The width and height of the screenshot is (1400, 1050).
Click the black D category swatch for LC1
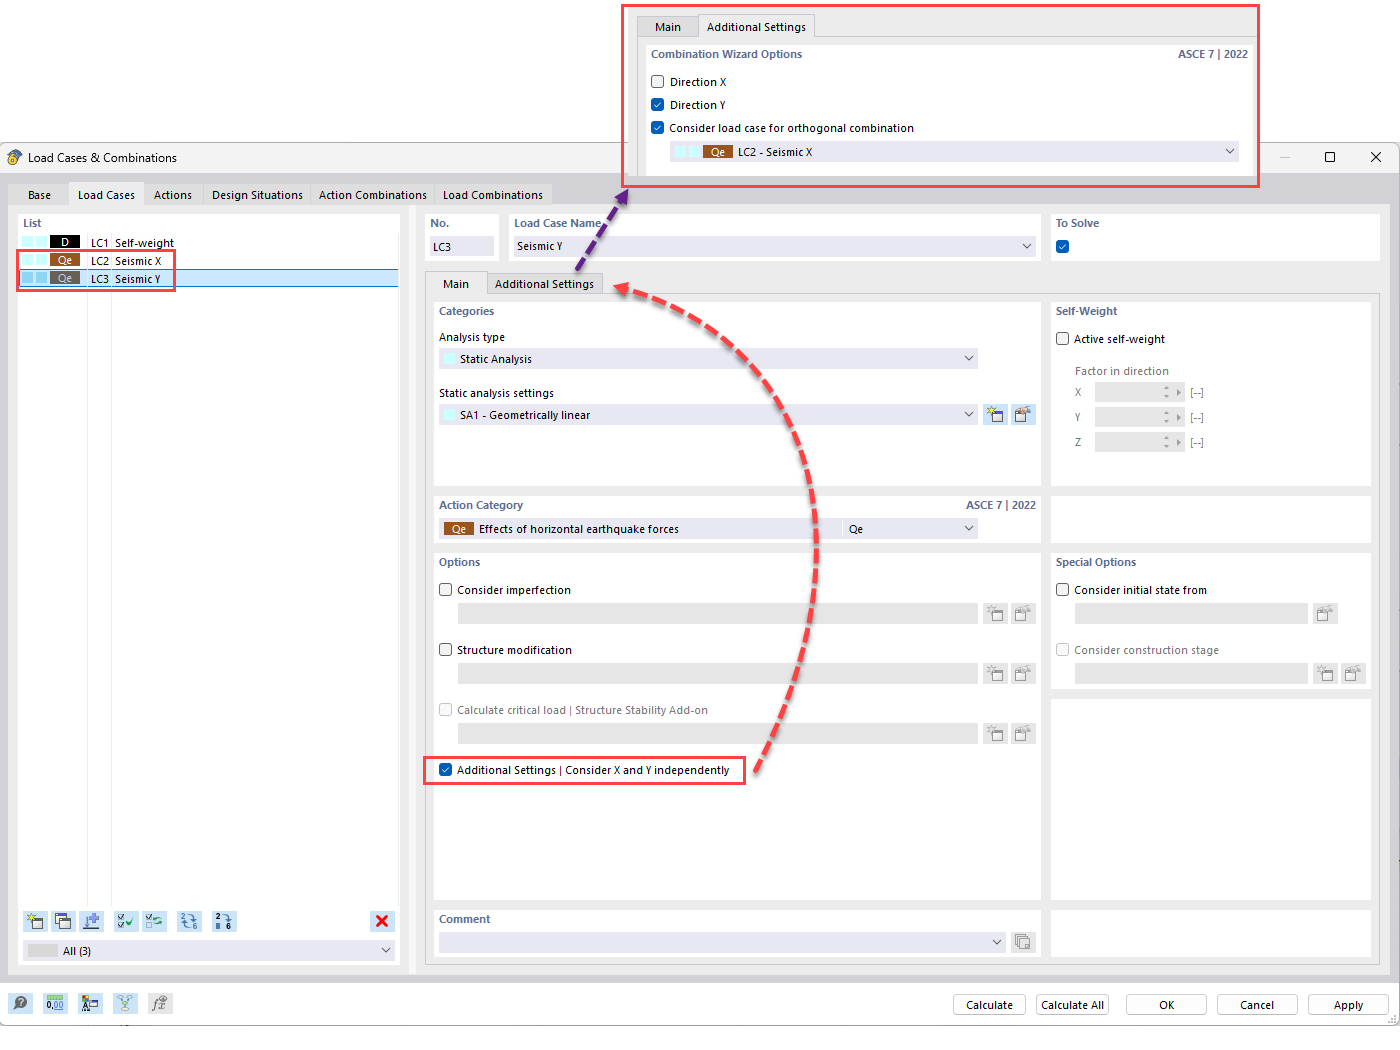coord(65,242)
